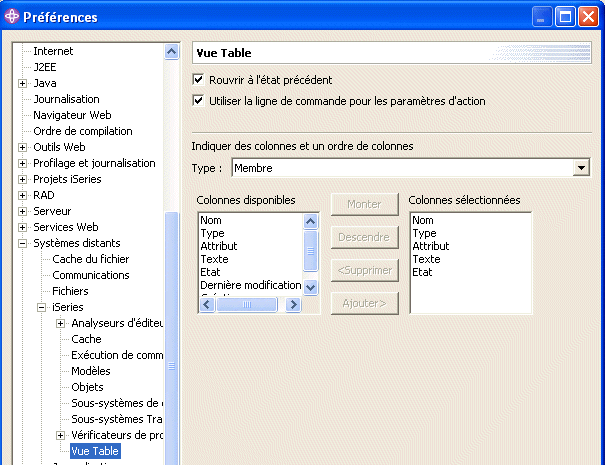Open iSeries Cache preferences page
605x465 pixels.
[86, 339]
